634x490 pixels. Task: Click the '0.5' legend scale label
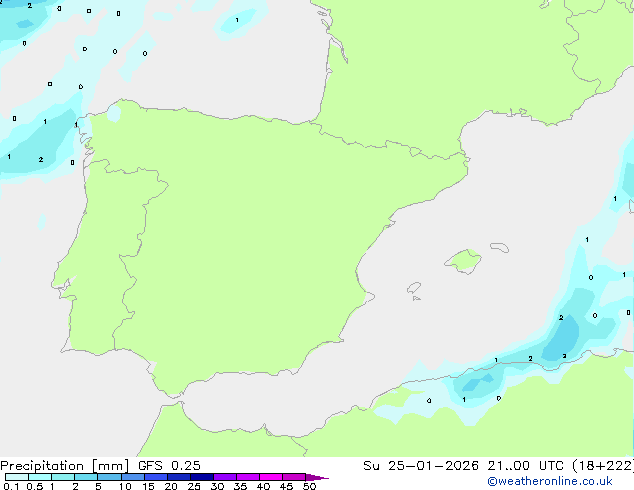pos(35,486)
